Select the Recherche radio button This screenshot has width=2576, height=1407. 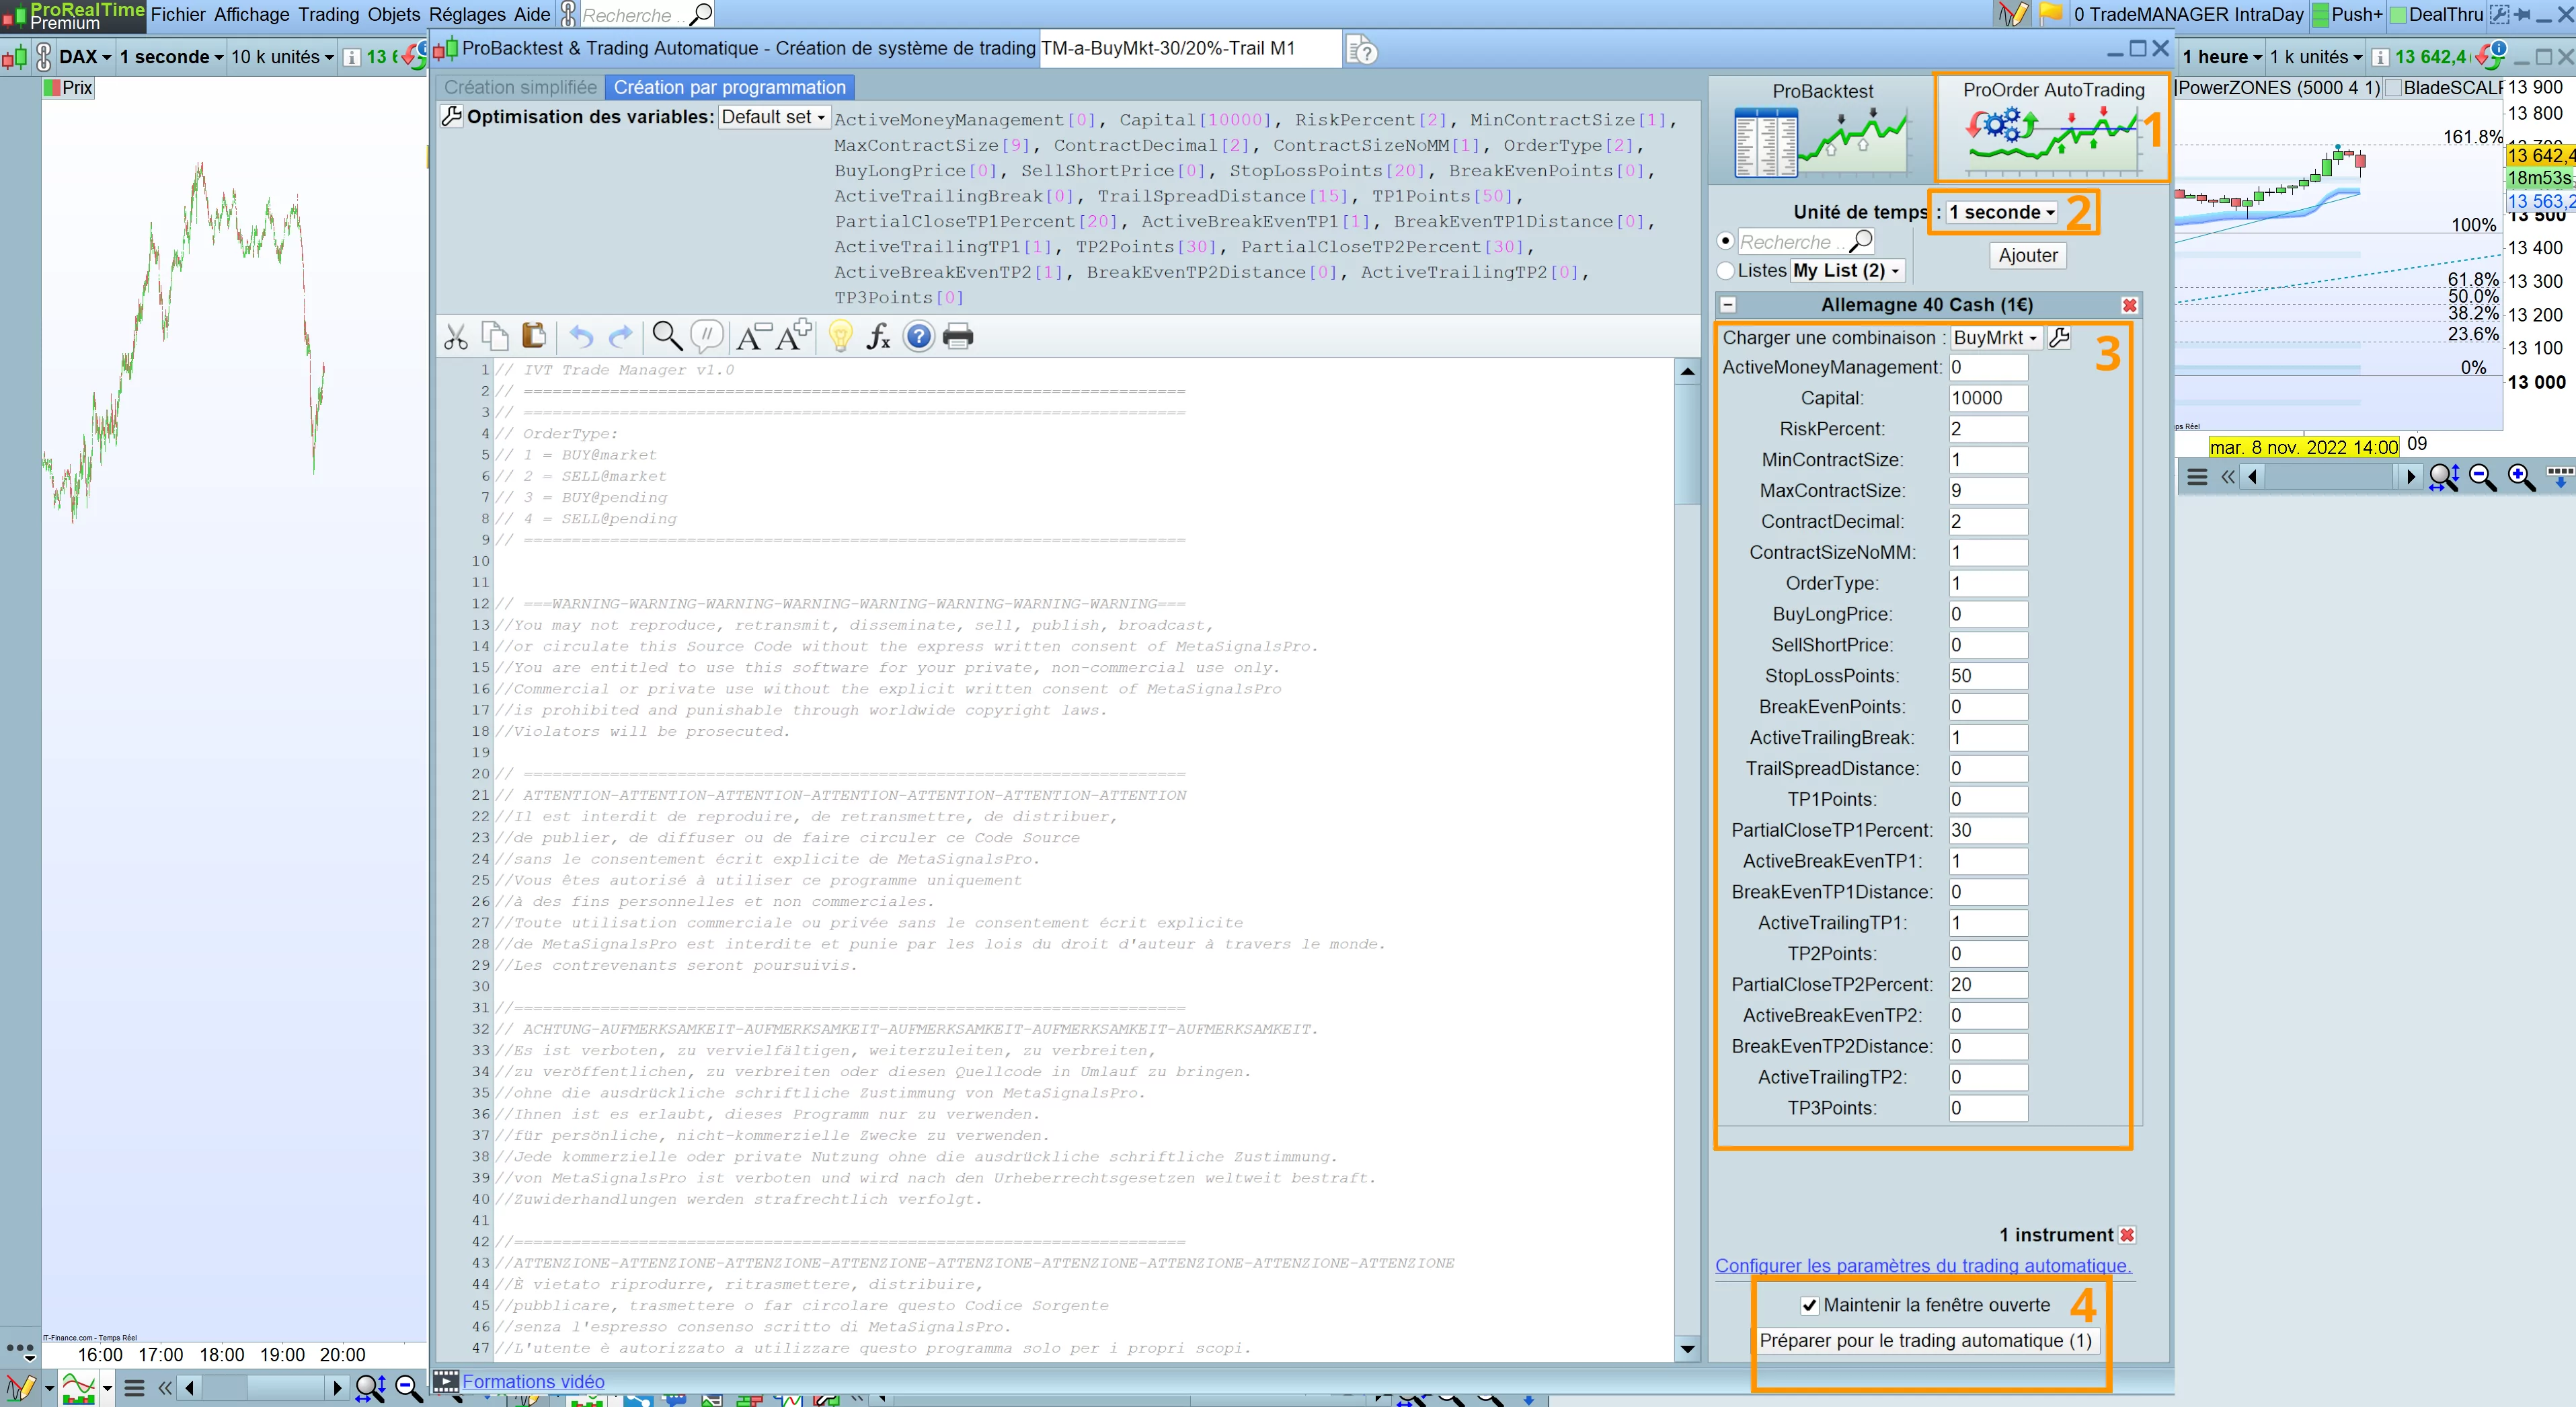(x=1725, y=241)
